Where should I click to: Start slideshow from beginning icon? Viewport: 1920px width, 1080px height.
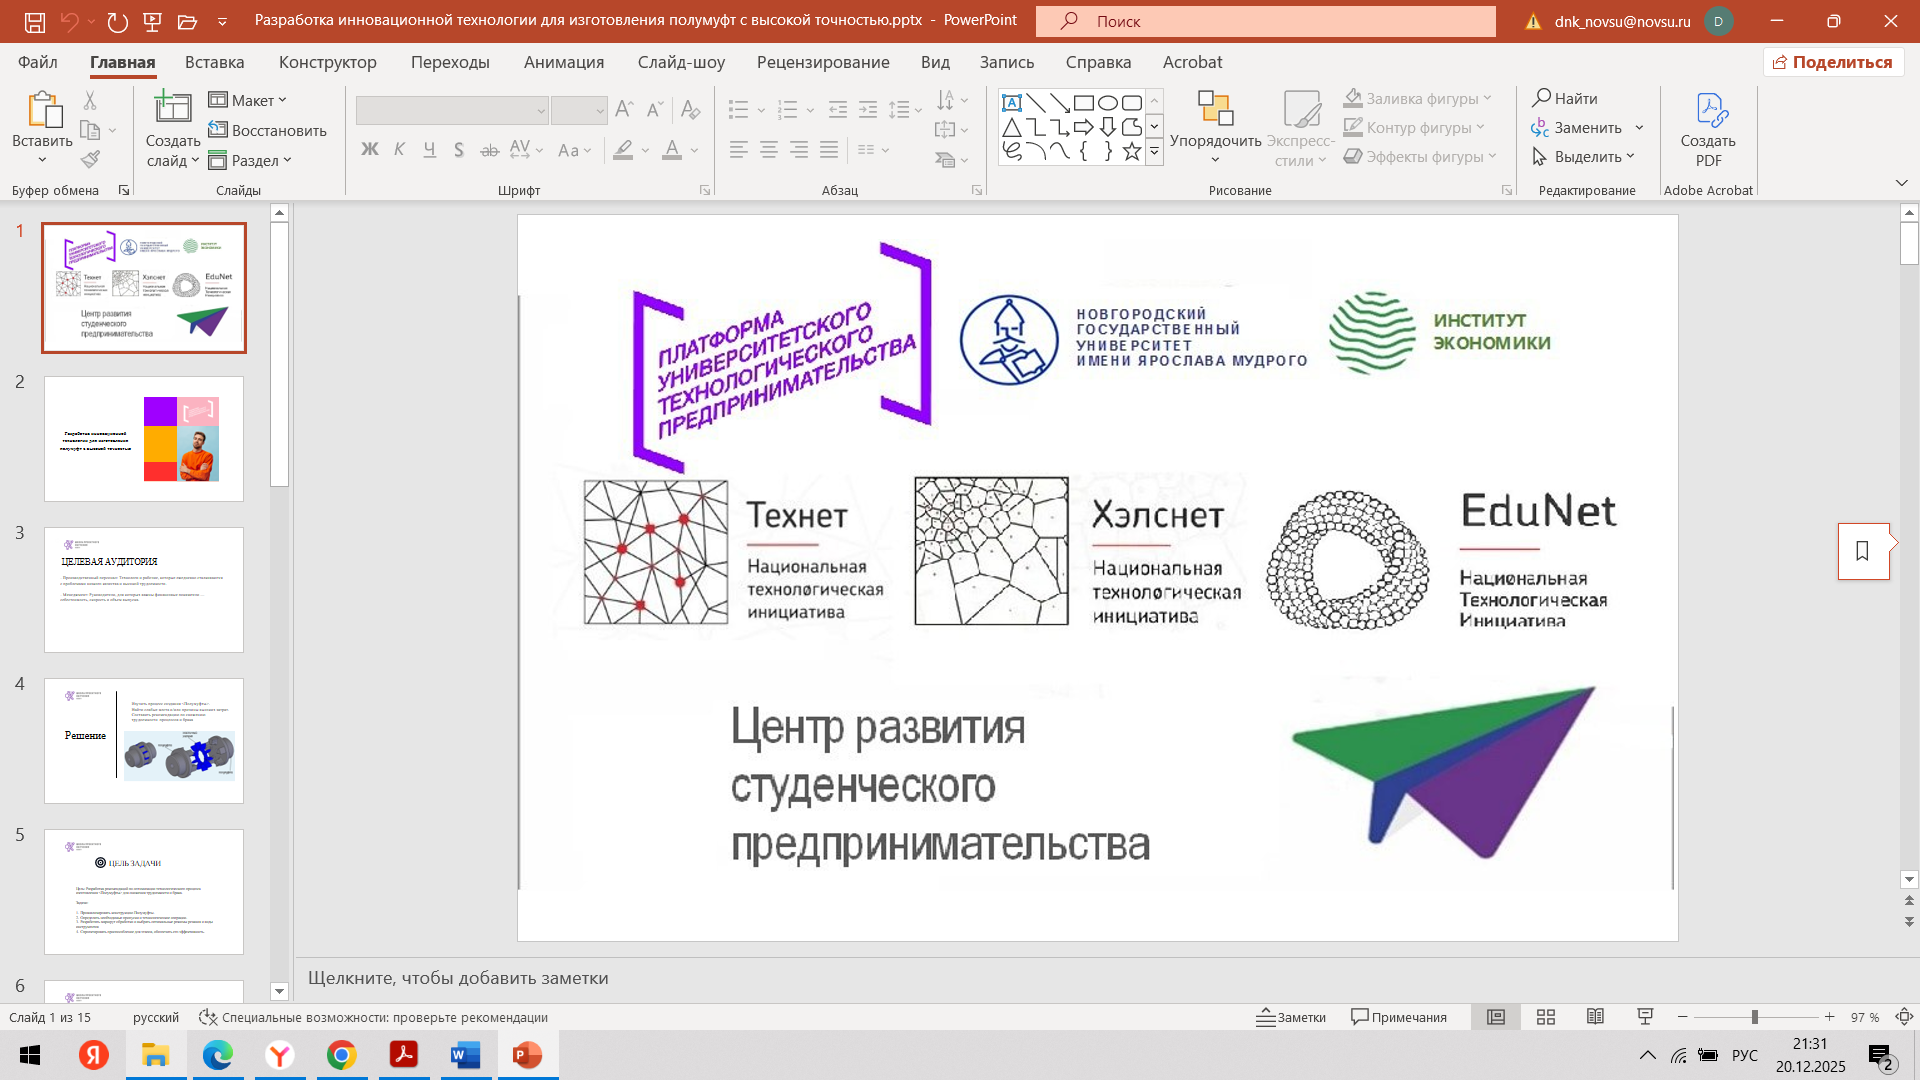tap(153, 21)
